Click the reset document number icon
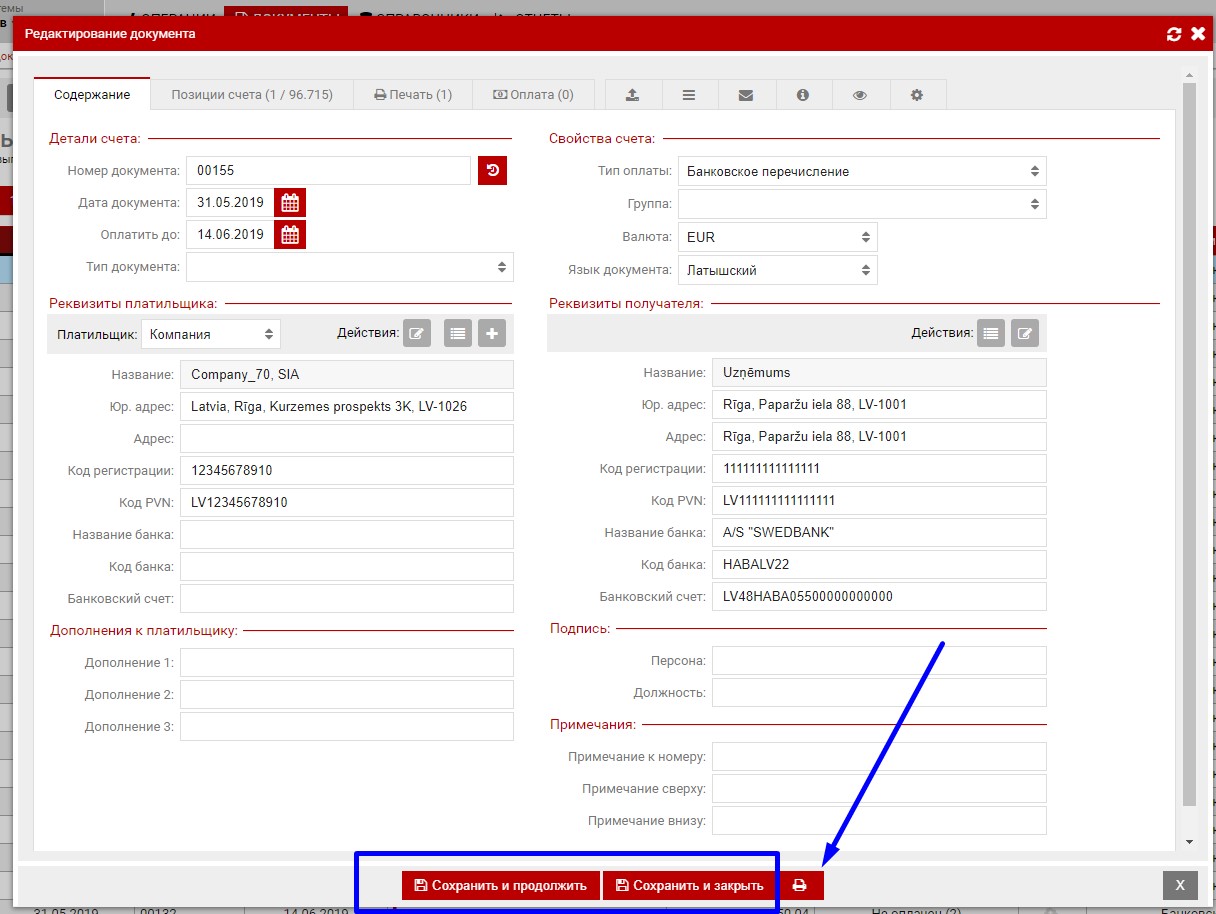1216x914 pixels. [492, 171]
